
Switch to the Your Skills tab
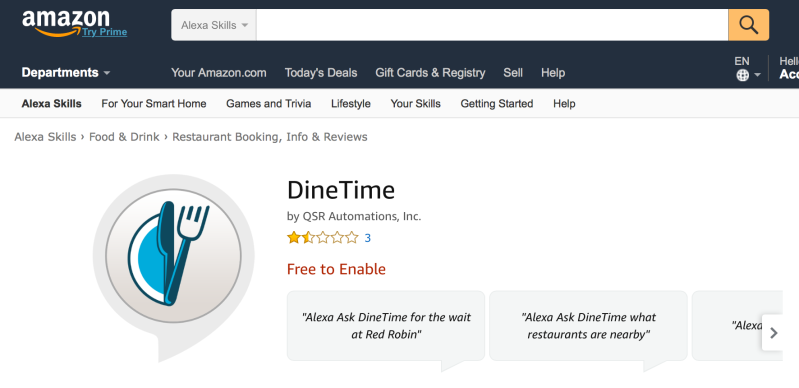click(415, 104)
